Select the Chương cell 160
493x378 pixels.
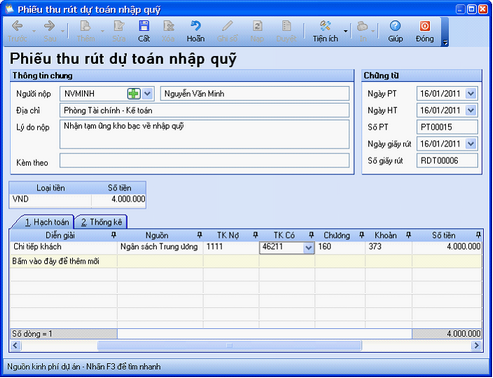[x=340, y=247]
